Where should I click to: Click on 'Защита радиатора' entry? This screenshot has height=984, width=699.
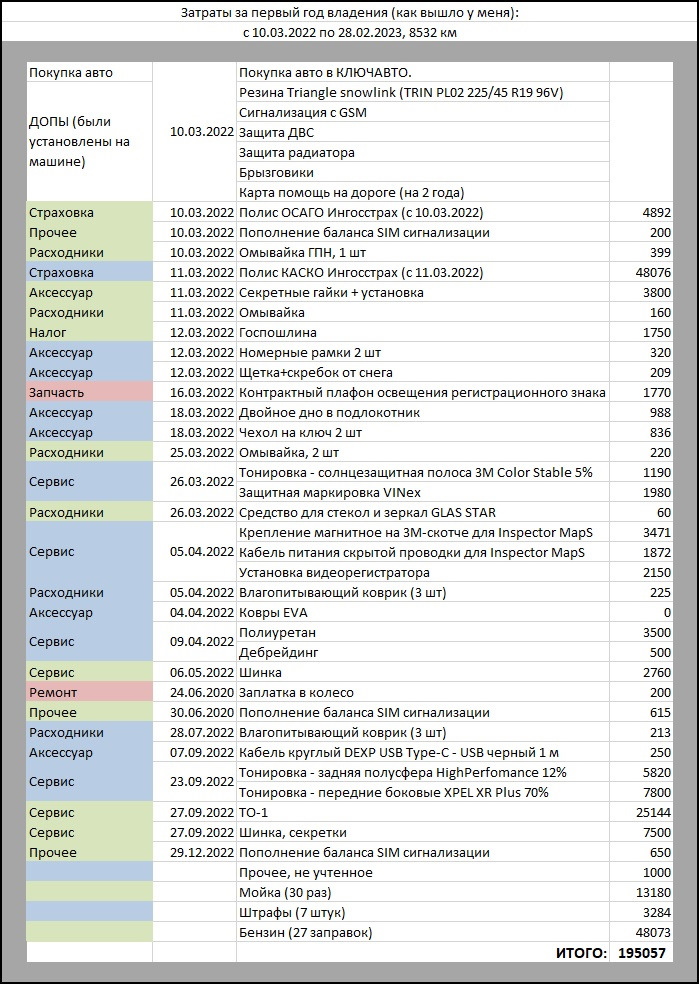[423, 152]
